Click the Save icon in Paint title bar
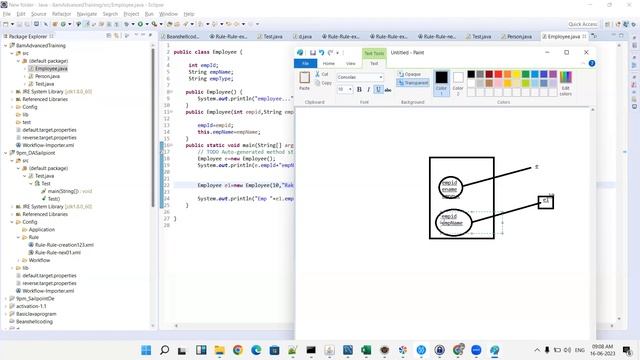The height and width of the screenshot is (360, 640). 313,53
